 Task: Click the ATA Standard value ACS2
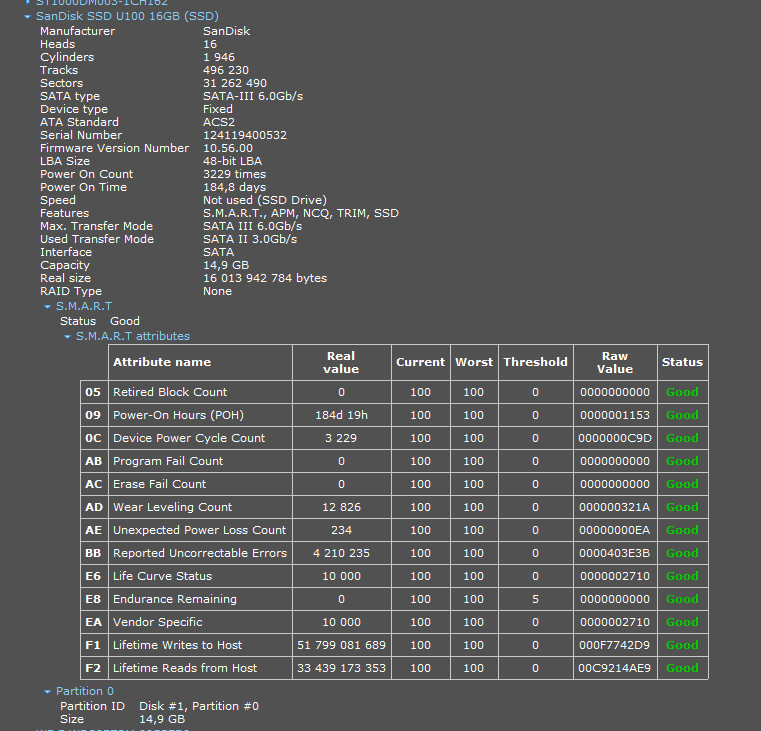219,122
